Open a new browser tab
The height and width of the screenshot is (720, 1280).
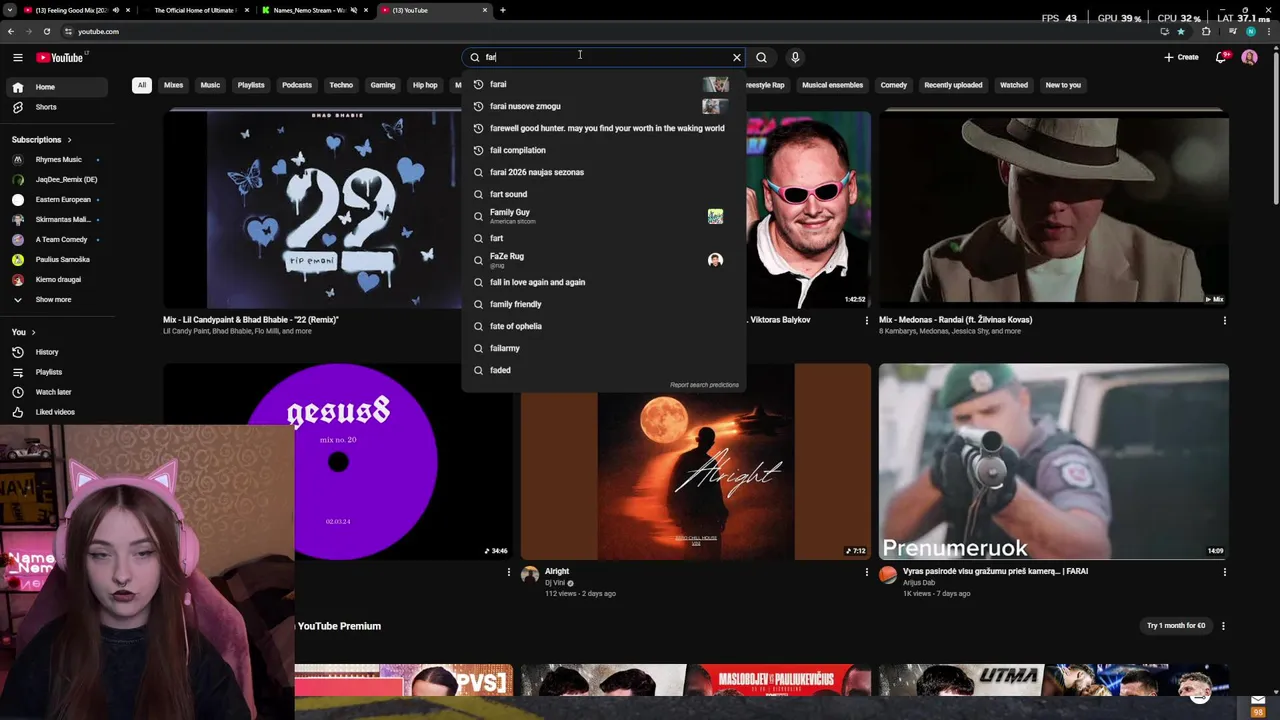pyautogui.click(x=503, y=10)
